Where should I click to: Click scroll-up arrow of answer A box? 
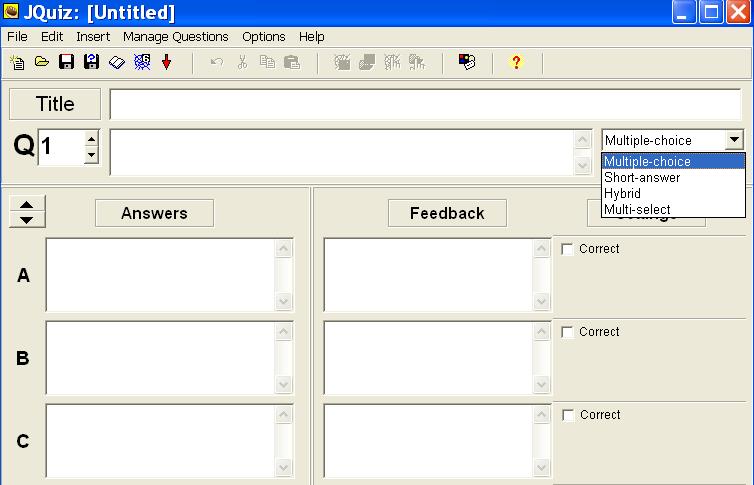coord(284,249)
